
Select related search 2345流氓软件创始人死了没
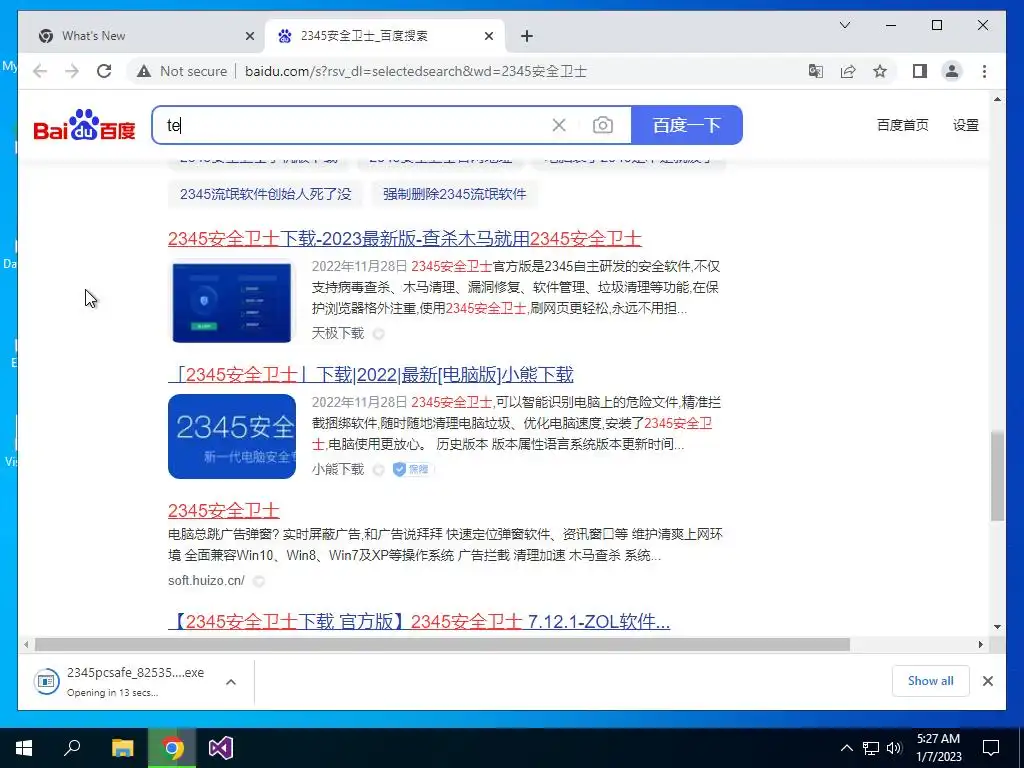[265, 194]
